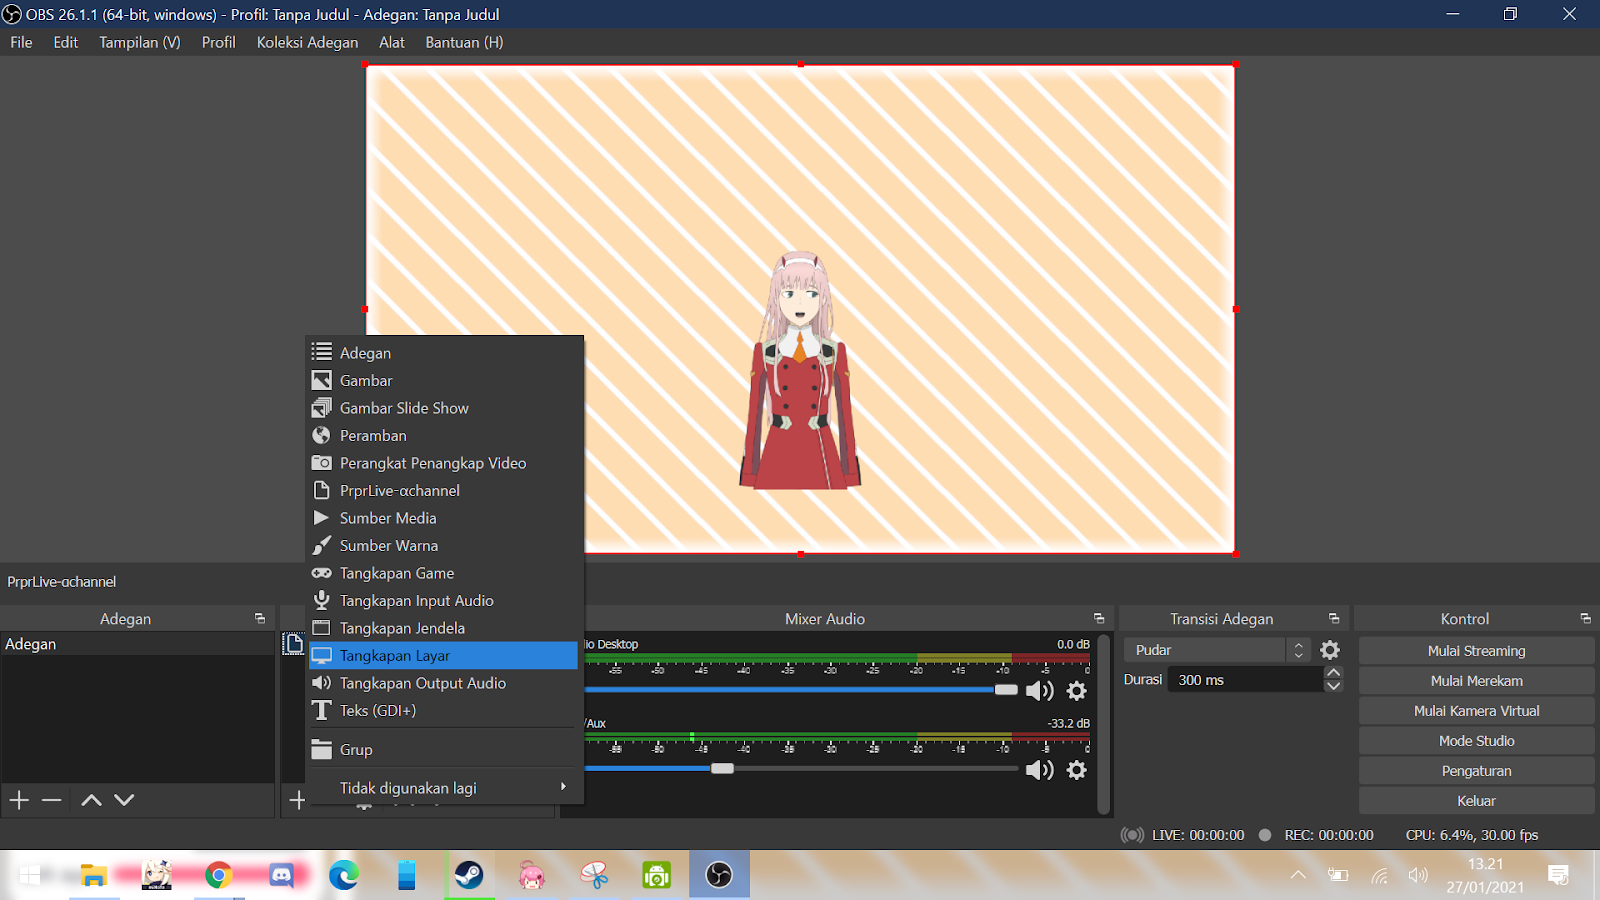The image size is (1600, 900).
Task: Adjust the Desktop Audio volume slider handle
Action: coord(1006,690)
